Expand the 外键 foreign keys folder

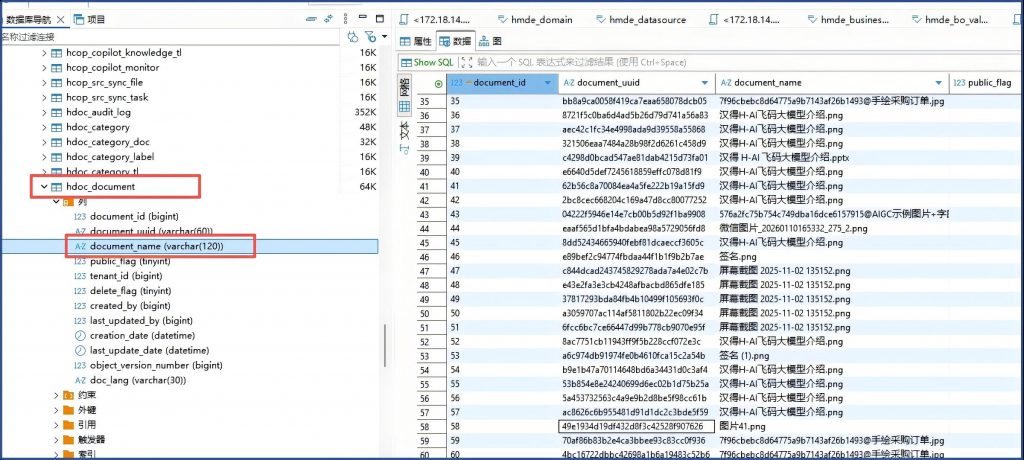pyautogui.click(x=56, y=410)
